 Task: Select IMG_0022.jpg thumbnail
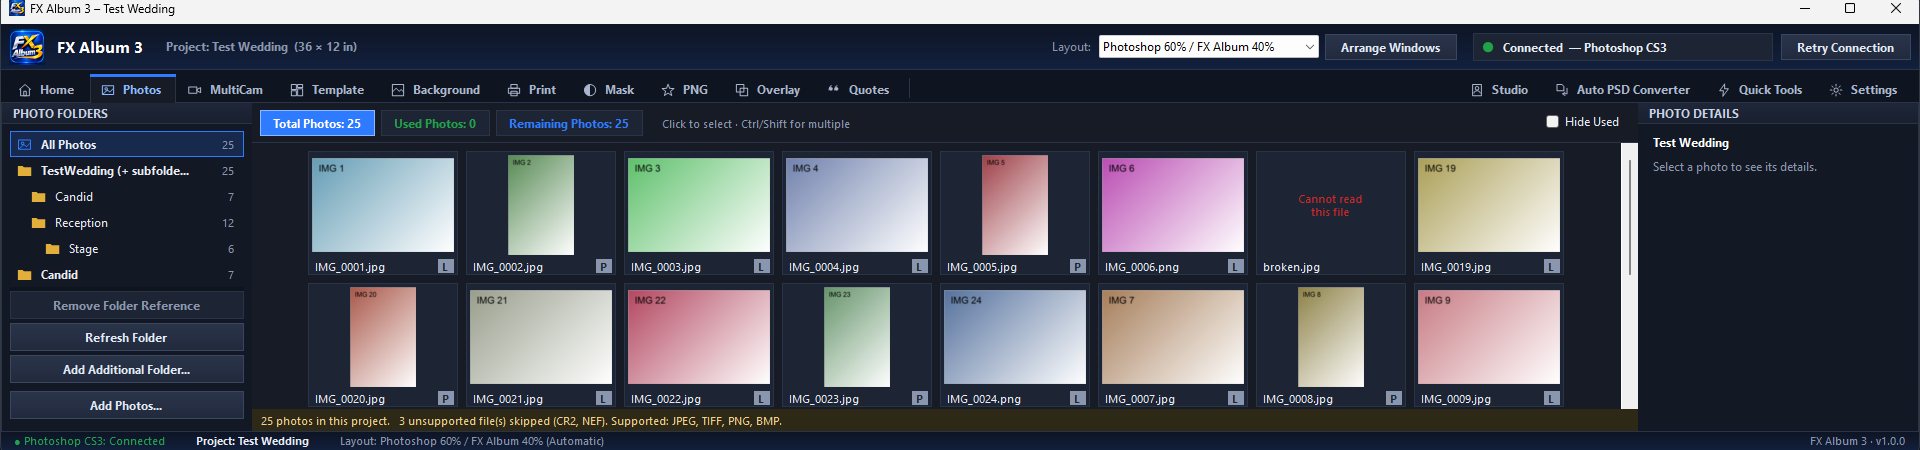point(699,345)
